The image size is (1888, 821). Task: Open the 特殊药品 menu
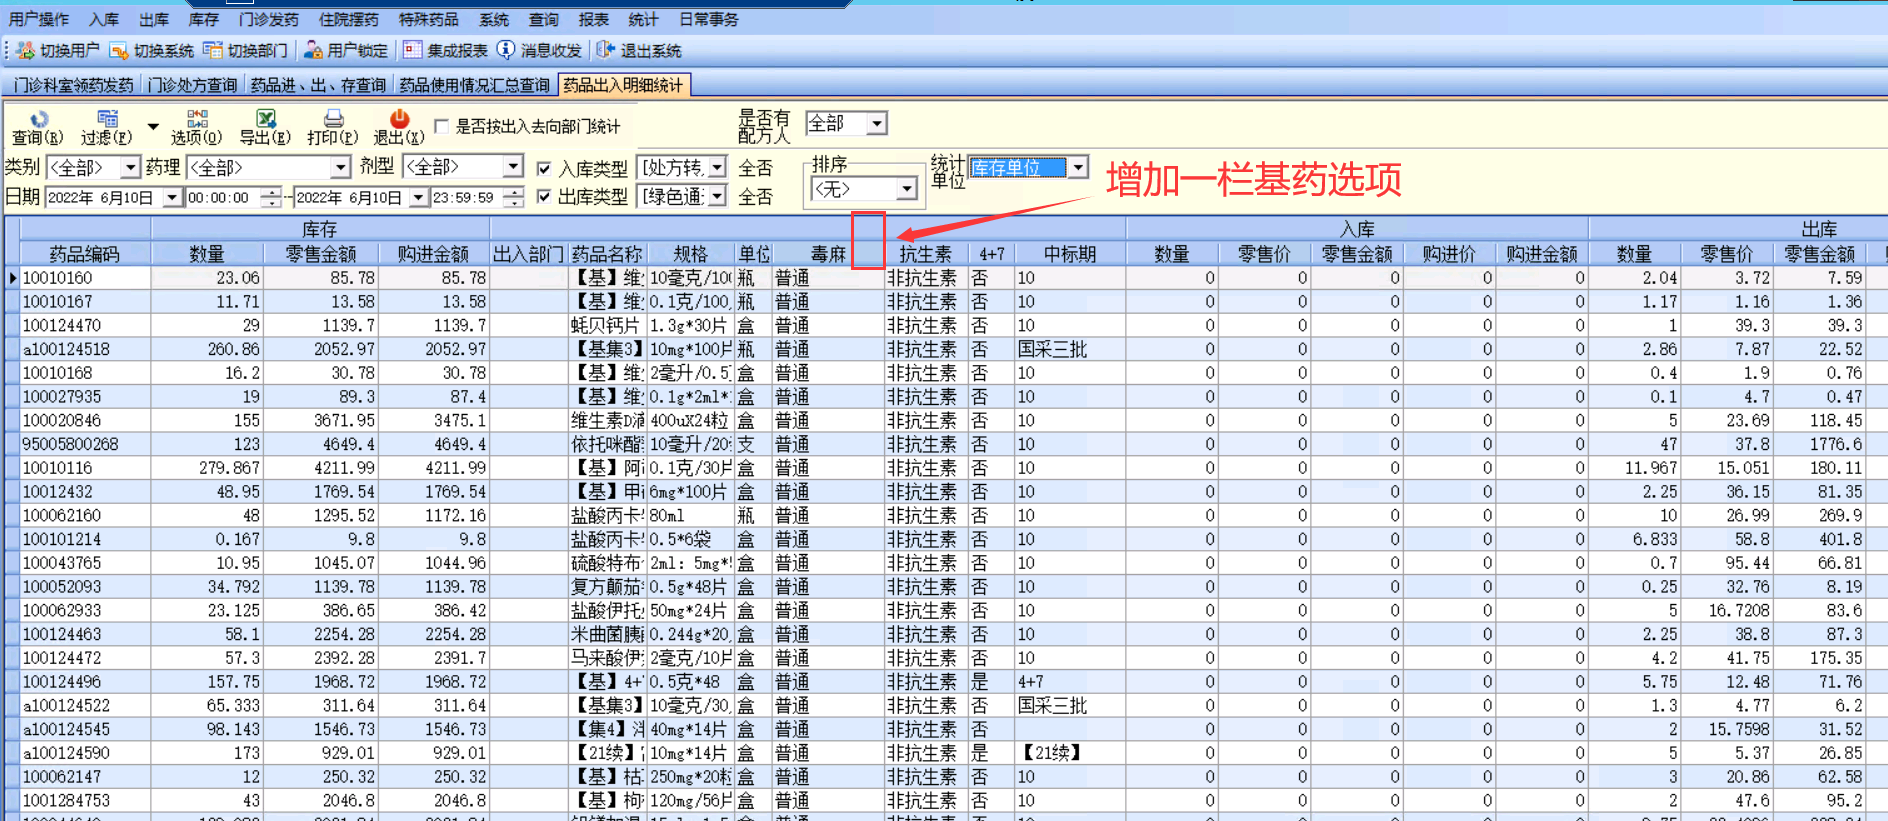(x=429, y=19)
